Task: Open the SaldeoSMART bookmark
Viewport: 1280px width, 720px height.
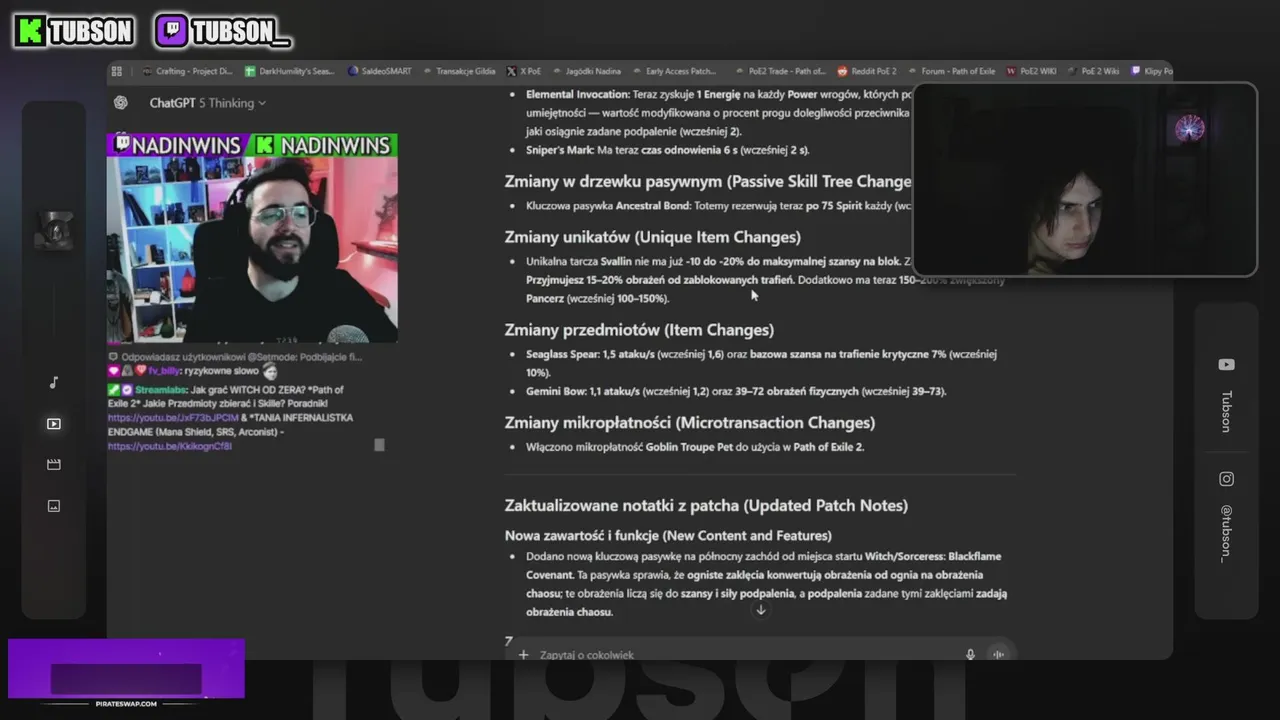Action: click(x=380, y=71)
